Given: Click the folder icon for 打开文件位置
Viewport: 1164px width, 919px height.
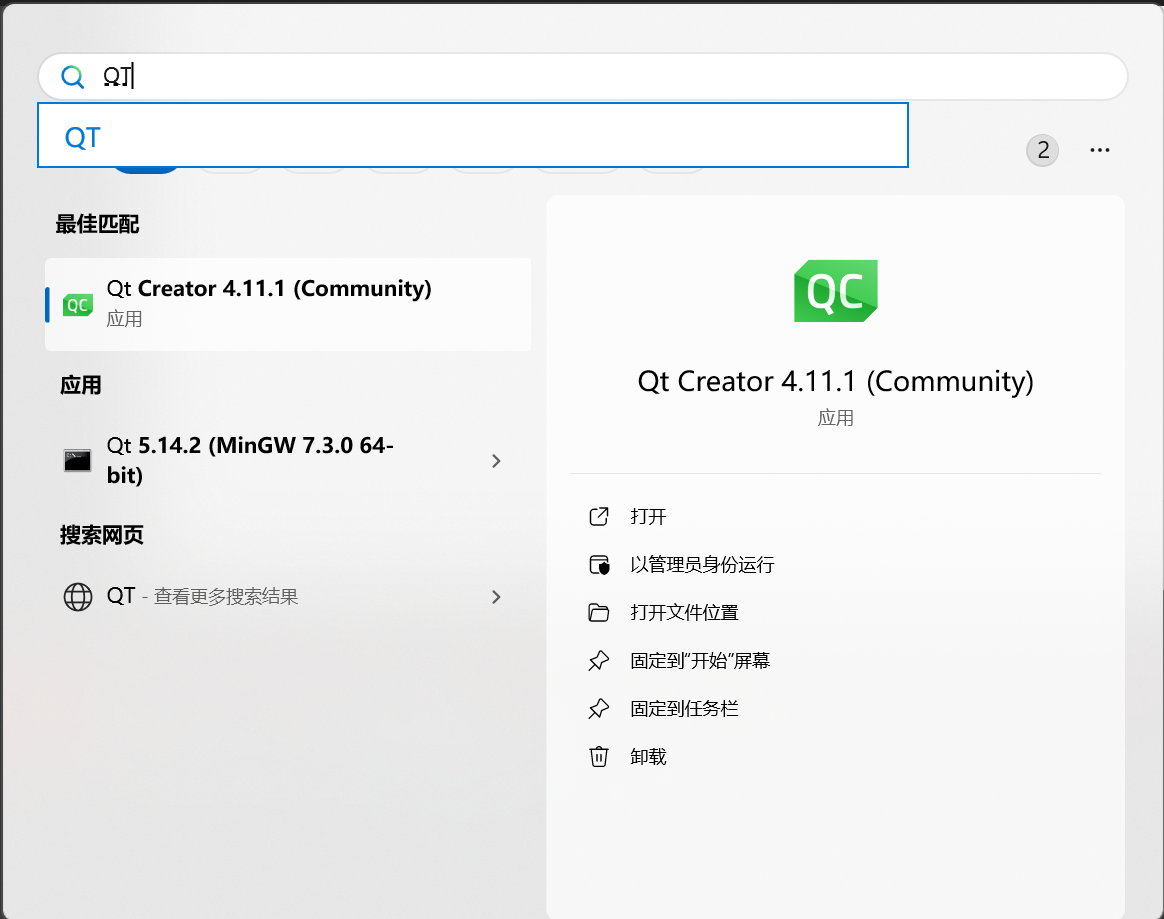Looking at the screenshot, I should point(598,613).
